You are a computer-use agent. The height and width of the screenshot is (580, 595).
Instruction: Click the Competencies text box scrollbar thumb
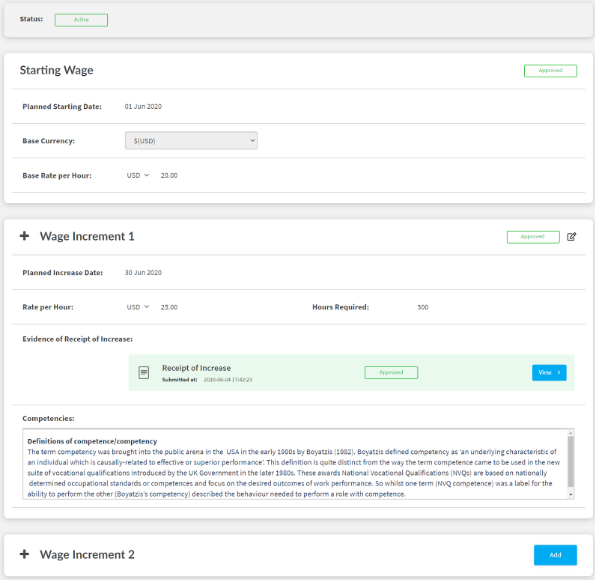pos(570,462)
